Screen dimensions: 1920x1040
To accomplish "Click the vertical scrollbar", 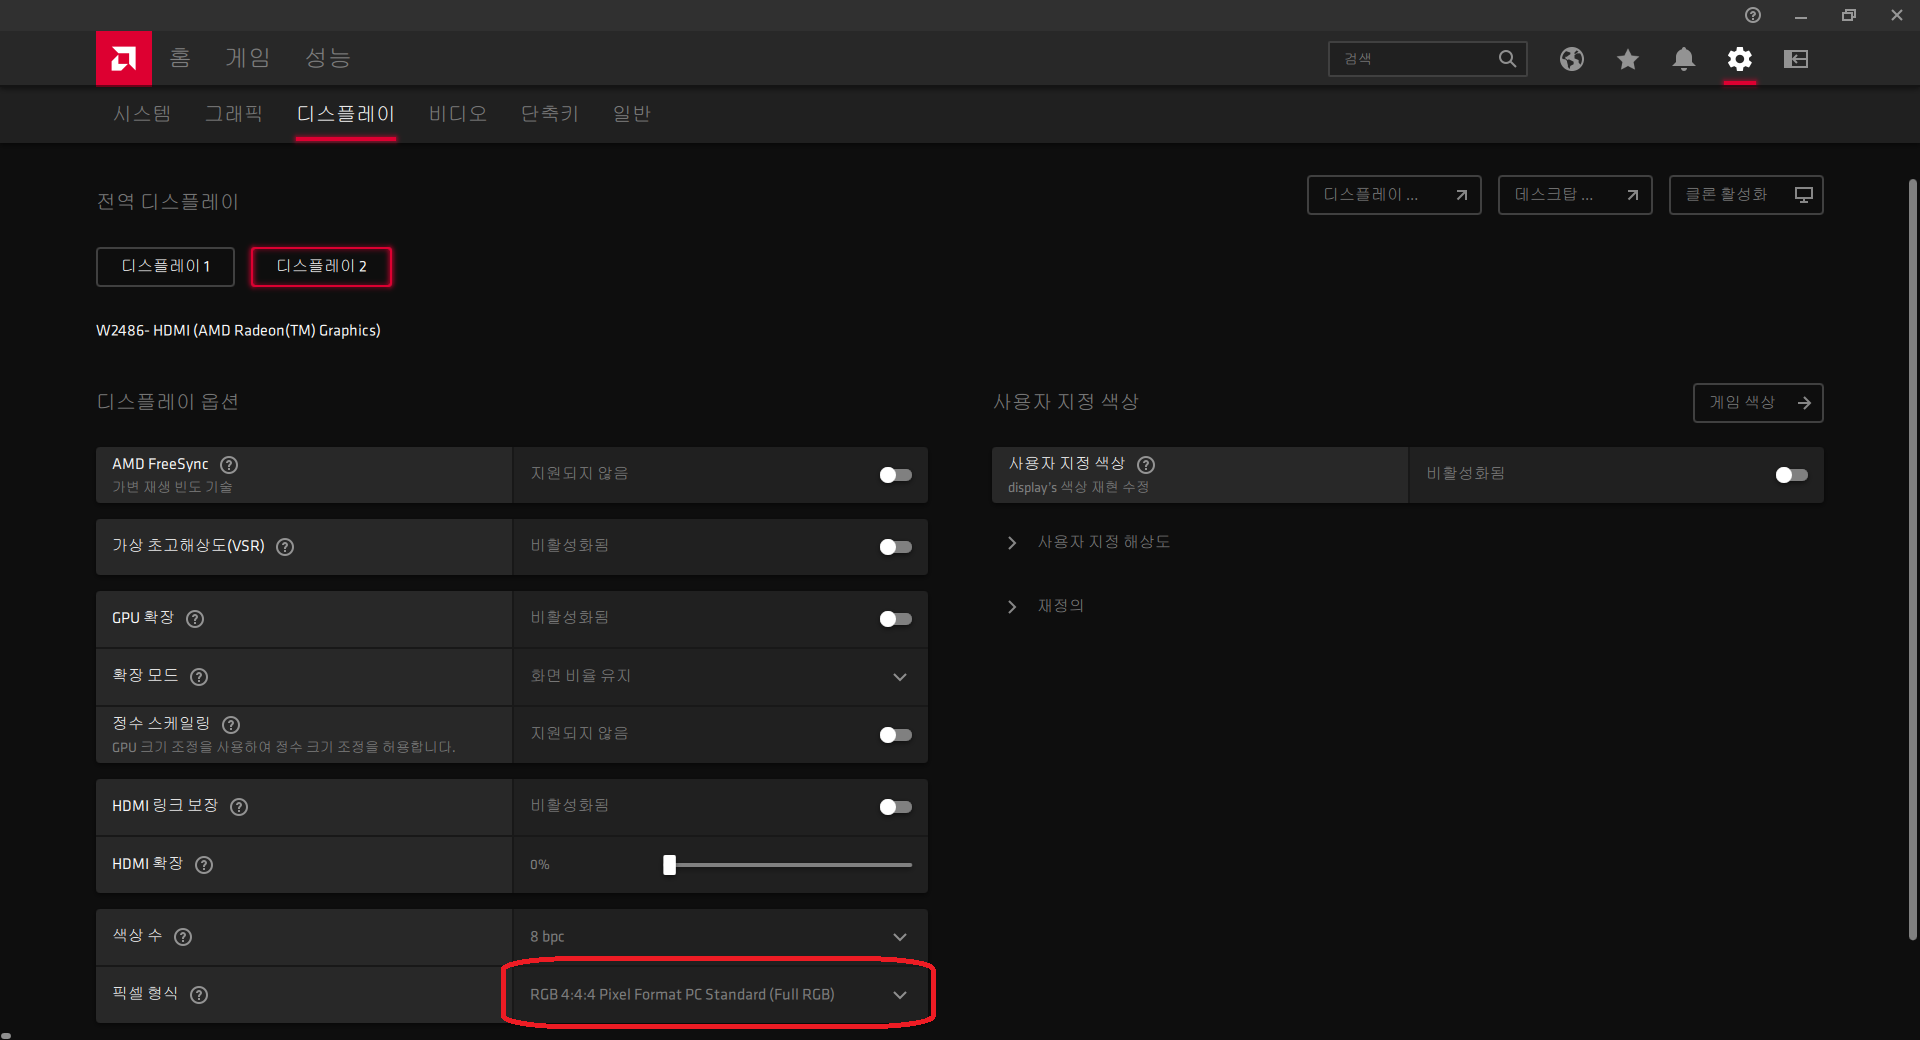I will point(1912,560).
